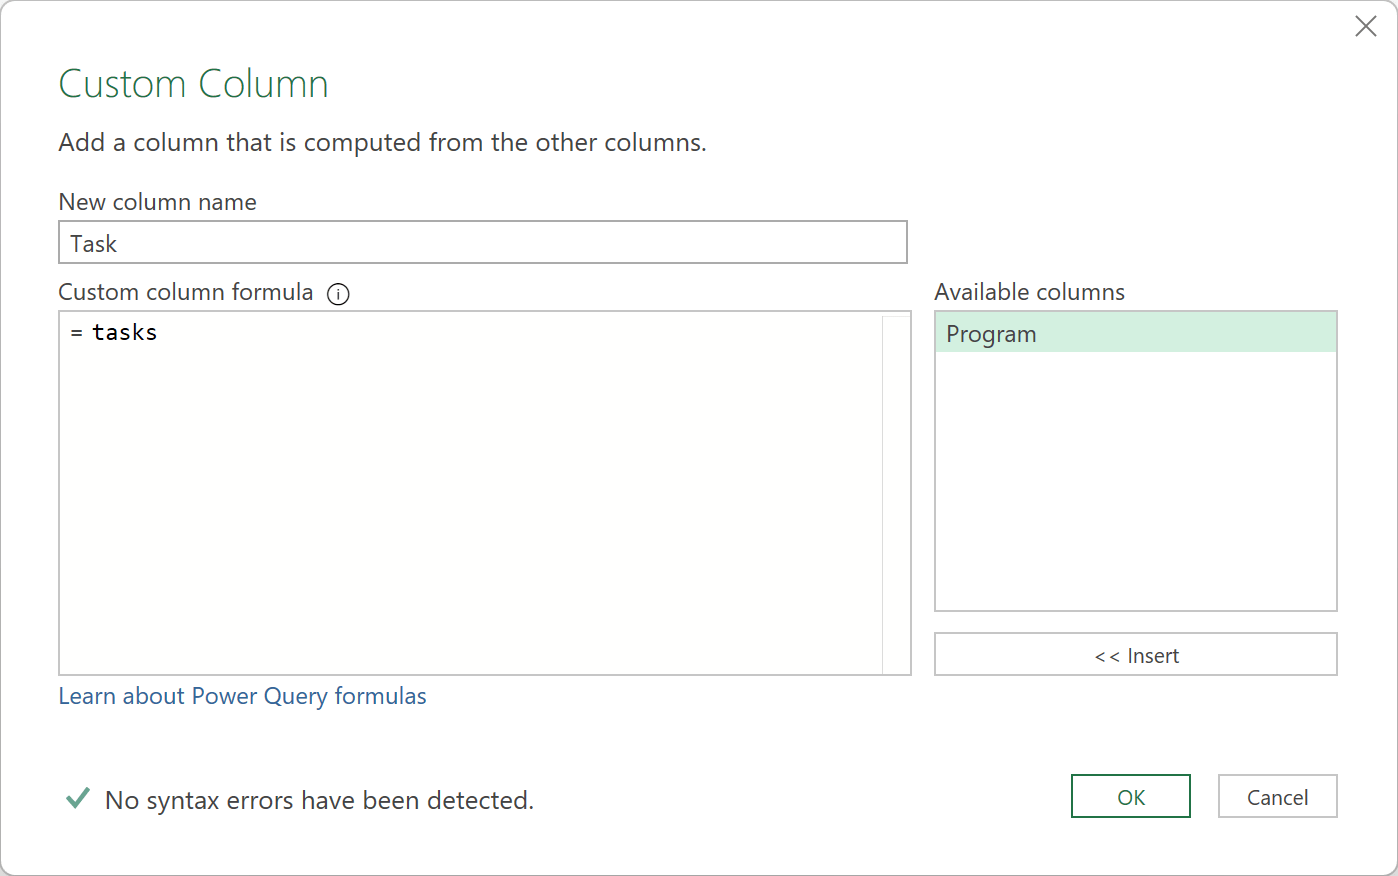Click inside the custom column formula editor
This screenshot has height=876, width=1398.
click(x=450, y=450)
